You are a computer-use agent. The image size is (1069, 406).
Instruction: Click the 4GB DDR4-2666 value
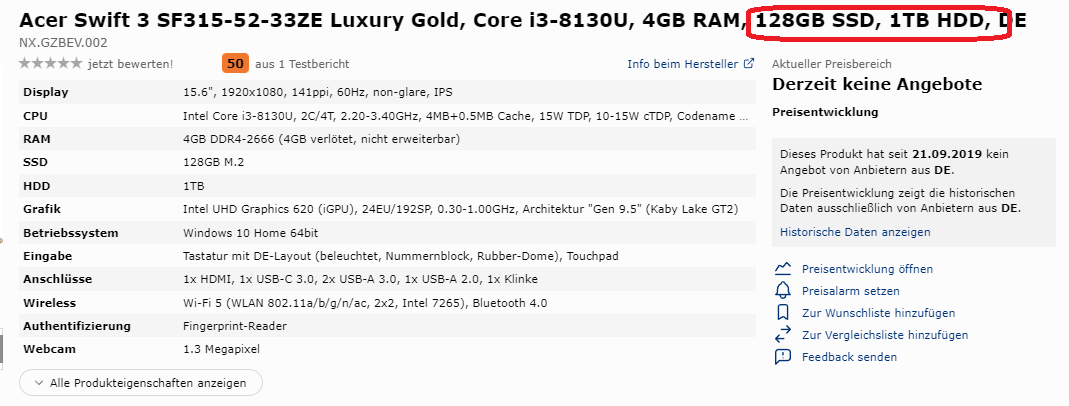coord(321,139)
